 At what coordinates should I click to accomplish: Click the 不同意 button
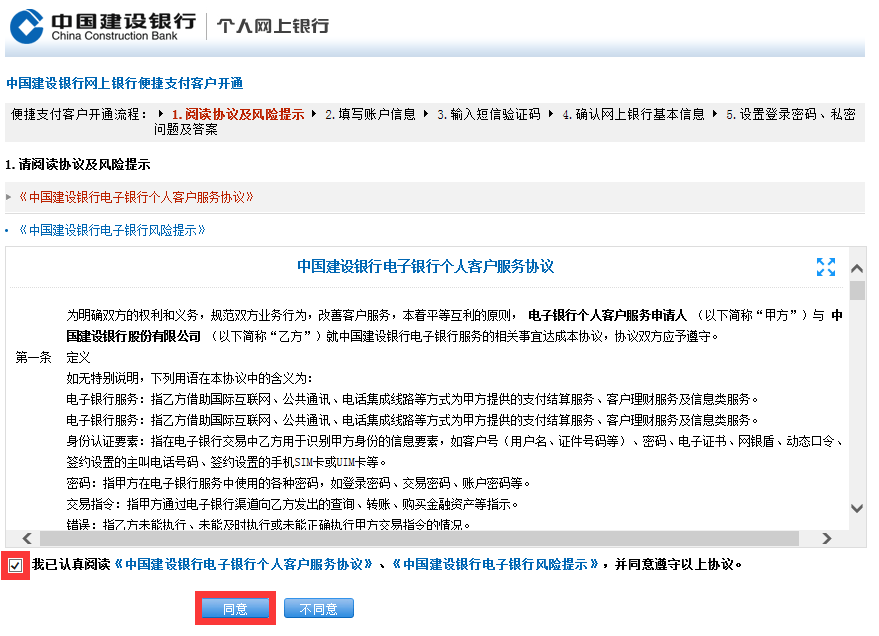[x=318, y=609]
